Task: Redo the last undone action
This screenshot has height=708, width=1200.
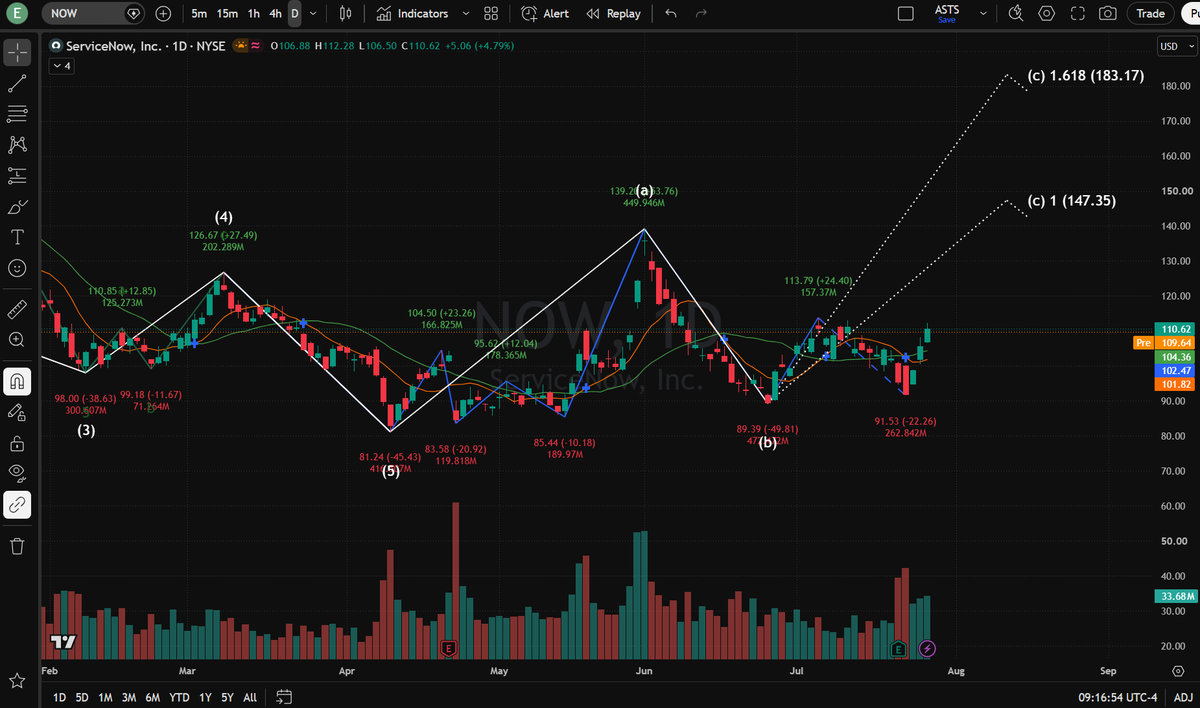Action: pos(701,14)
